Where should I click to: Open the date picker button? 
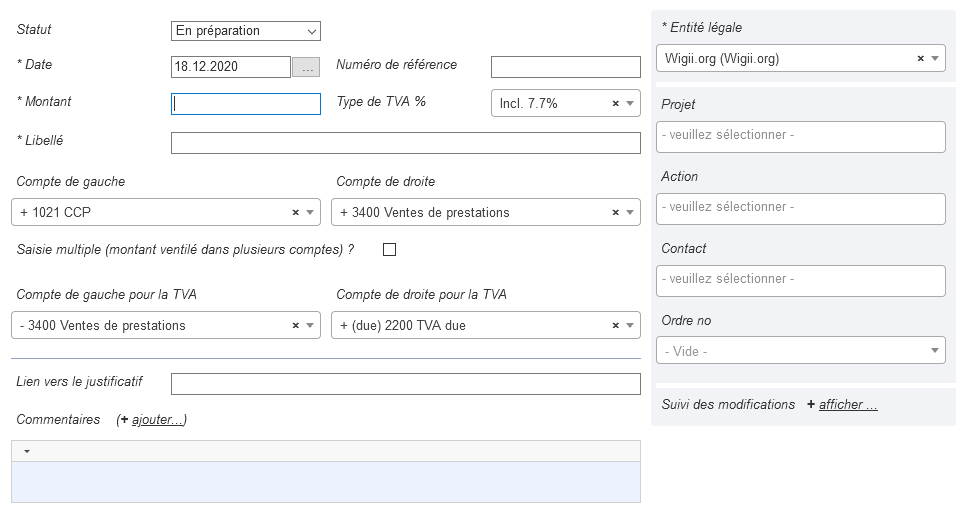(x=306, y=67)
